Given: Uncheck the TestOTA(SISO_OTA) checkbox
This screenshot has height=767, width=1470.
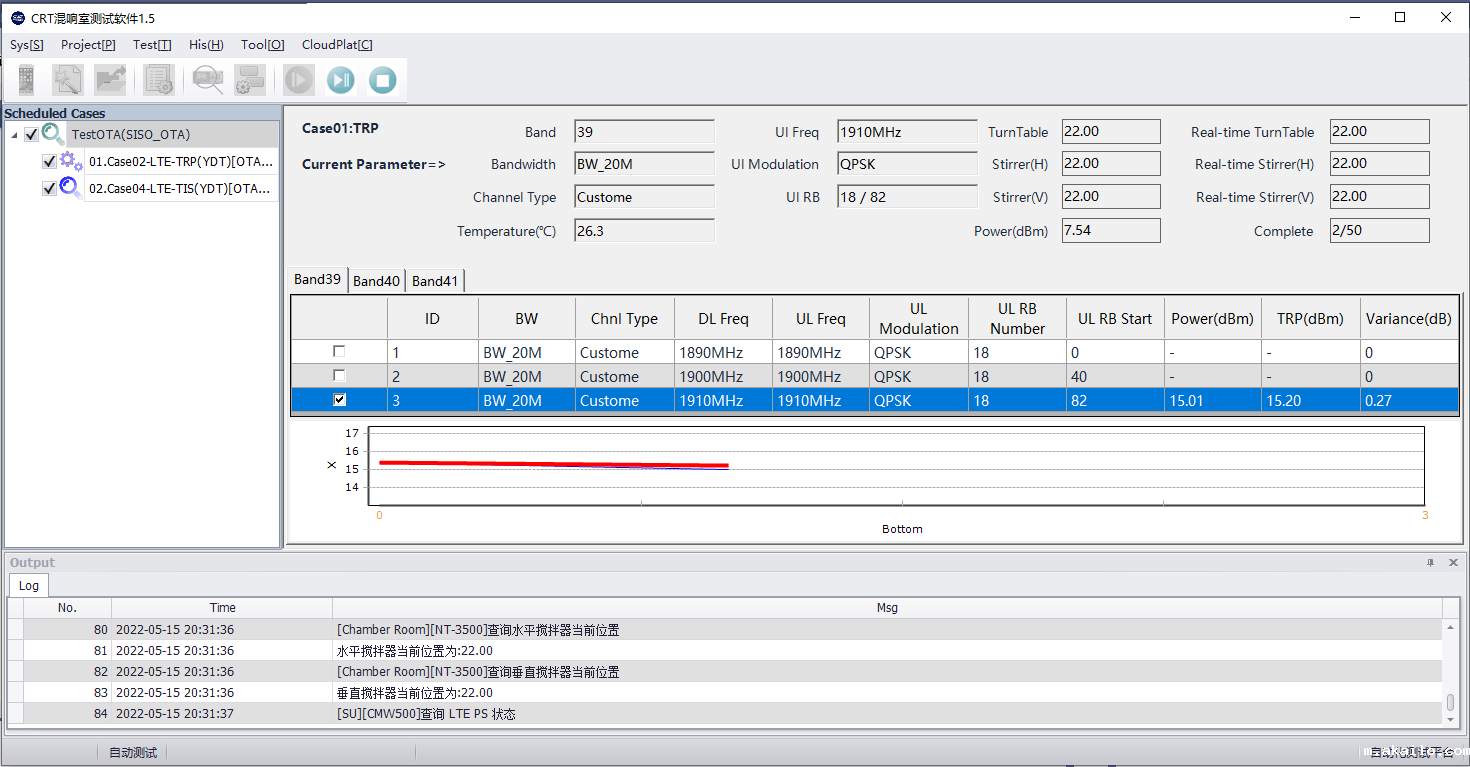Looking at the screenshot, I should (32, 135).
